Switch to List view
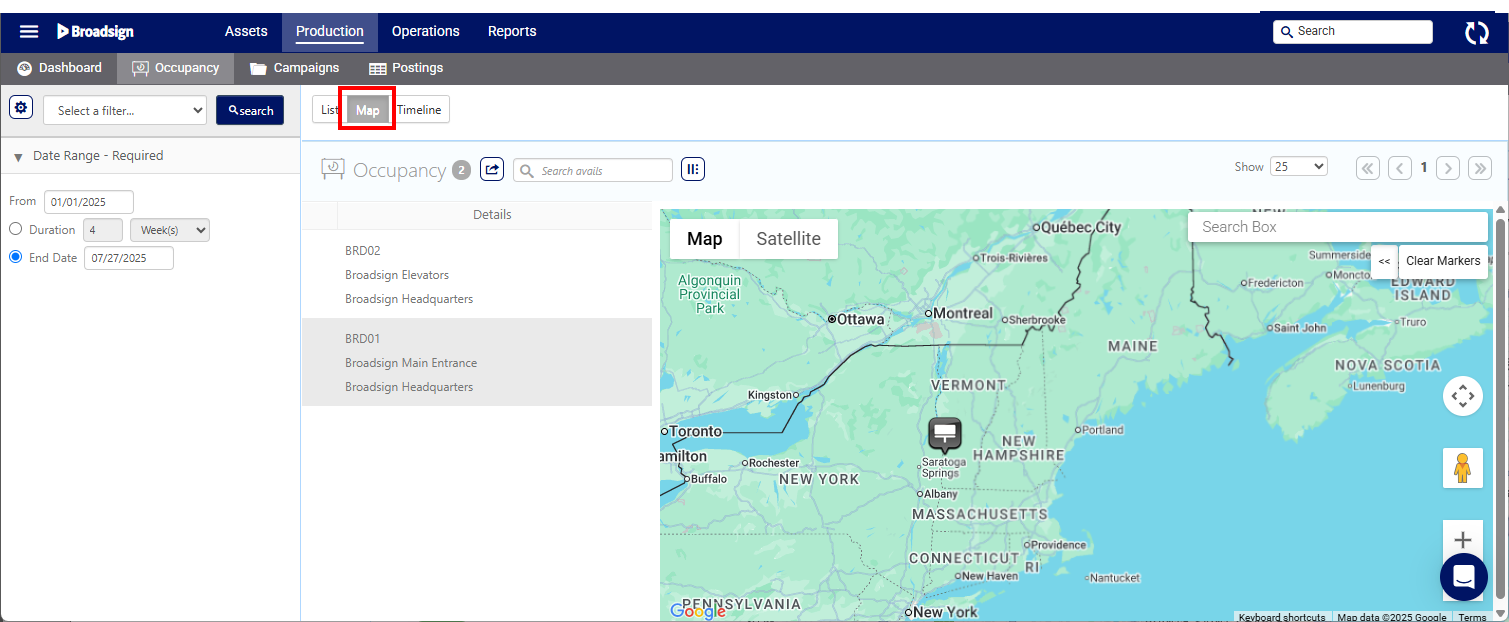 click(x=329, y=110)
